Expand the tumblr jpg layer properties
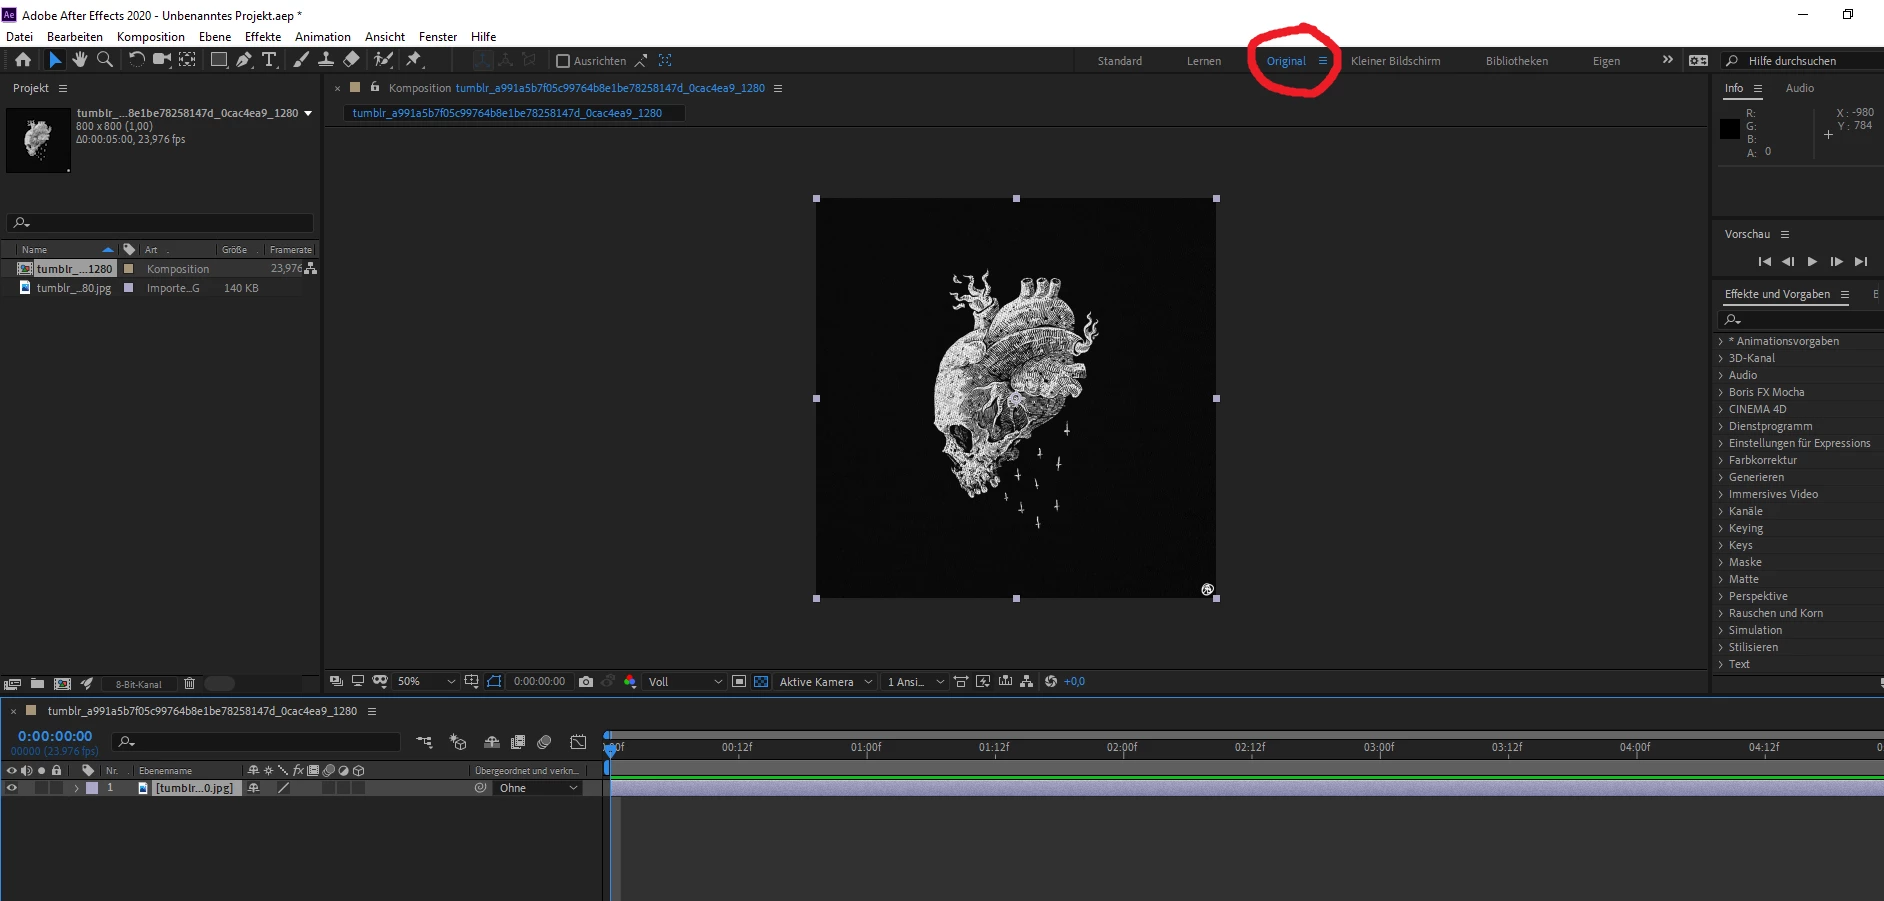This screenshot has height=901, width=1884. point(76,788)
